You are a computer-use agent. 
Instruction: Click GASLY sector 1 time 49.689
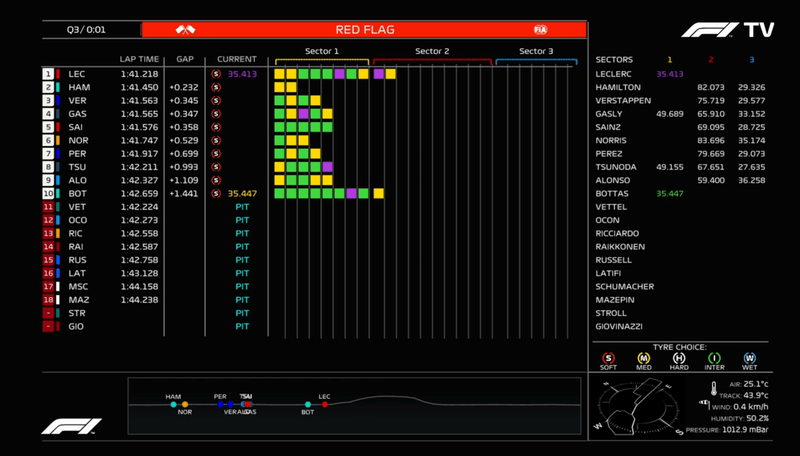click(670, 114)
